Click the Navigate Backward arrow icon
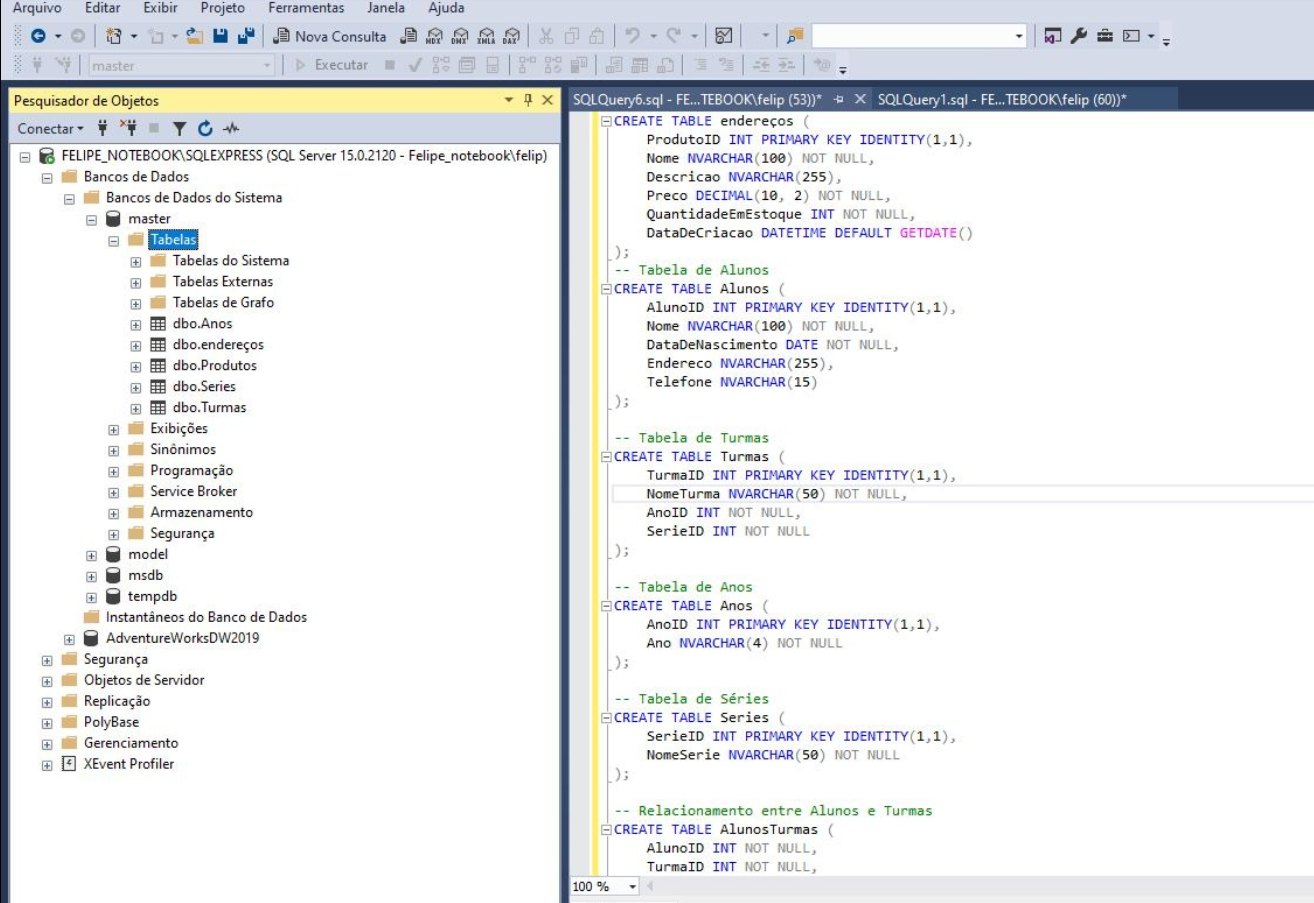This screenshot has width=1314, height=903. [37, 37]
